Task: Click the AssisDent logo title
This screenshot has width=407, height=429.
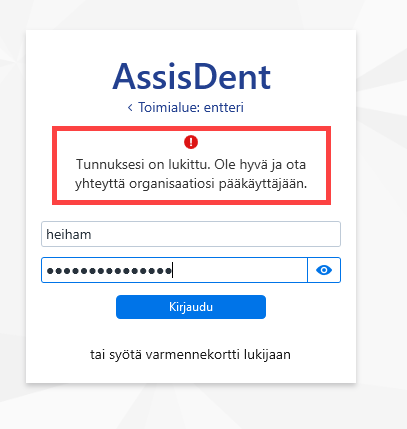Action: coord(191,77)
